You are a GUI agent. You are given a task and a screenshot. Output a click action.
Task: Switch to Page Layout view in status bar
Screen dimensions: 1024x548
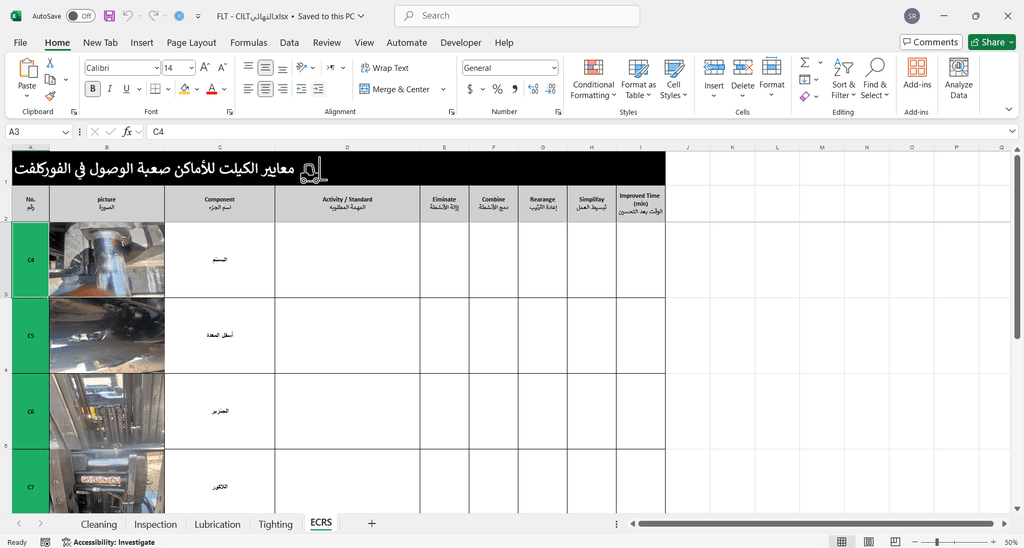tap(869, 542)
